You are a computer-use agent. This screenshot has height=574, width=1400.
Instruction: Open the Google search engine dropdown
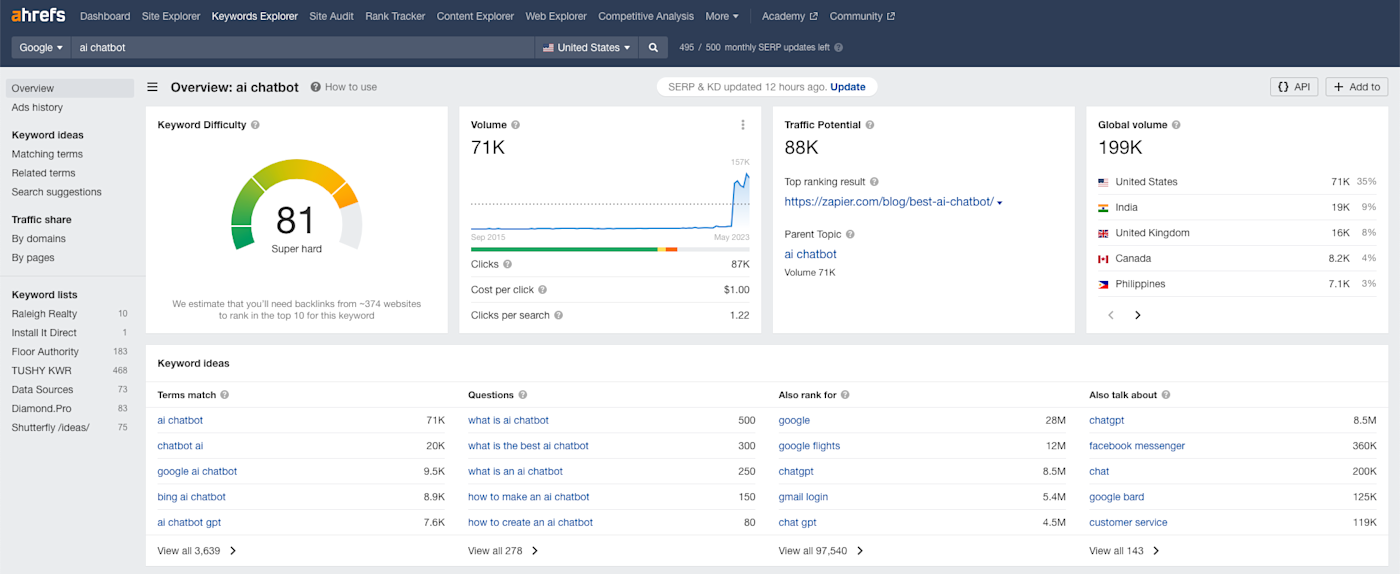point(41,47)
